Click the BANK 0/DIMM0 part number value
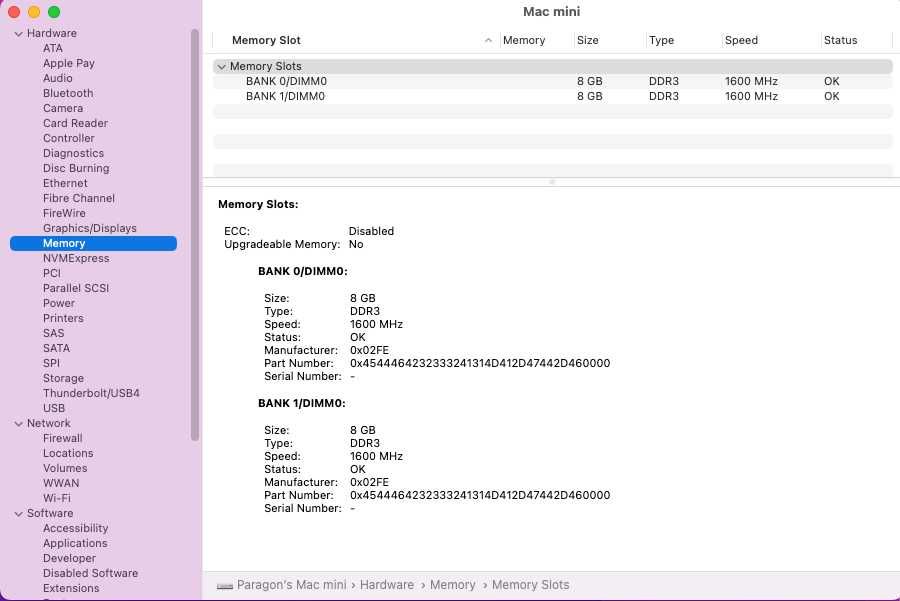The width and height of the screenshot is (900, 601). point(480,363)
